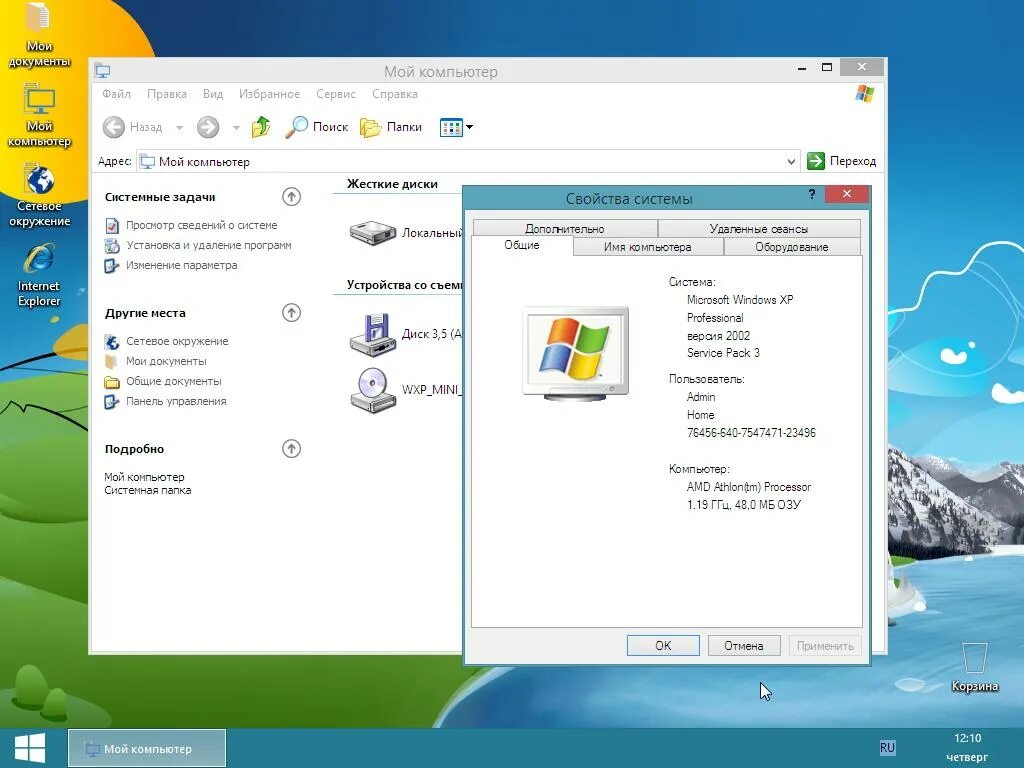Click Просмотр сведений о системе link
The image size is (1024, 768).
point(201,225)
